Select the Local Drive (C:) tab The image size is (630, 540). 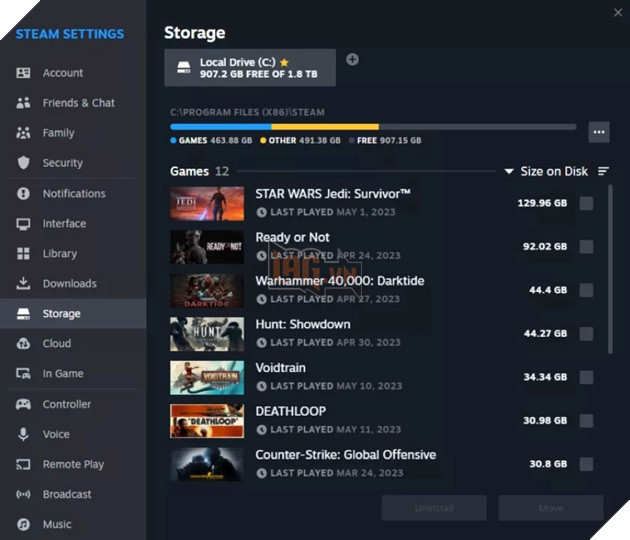[x=250, y=68]
